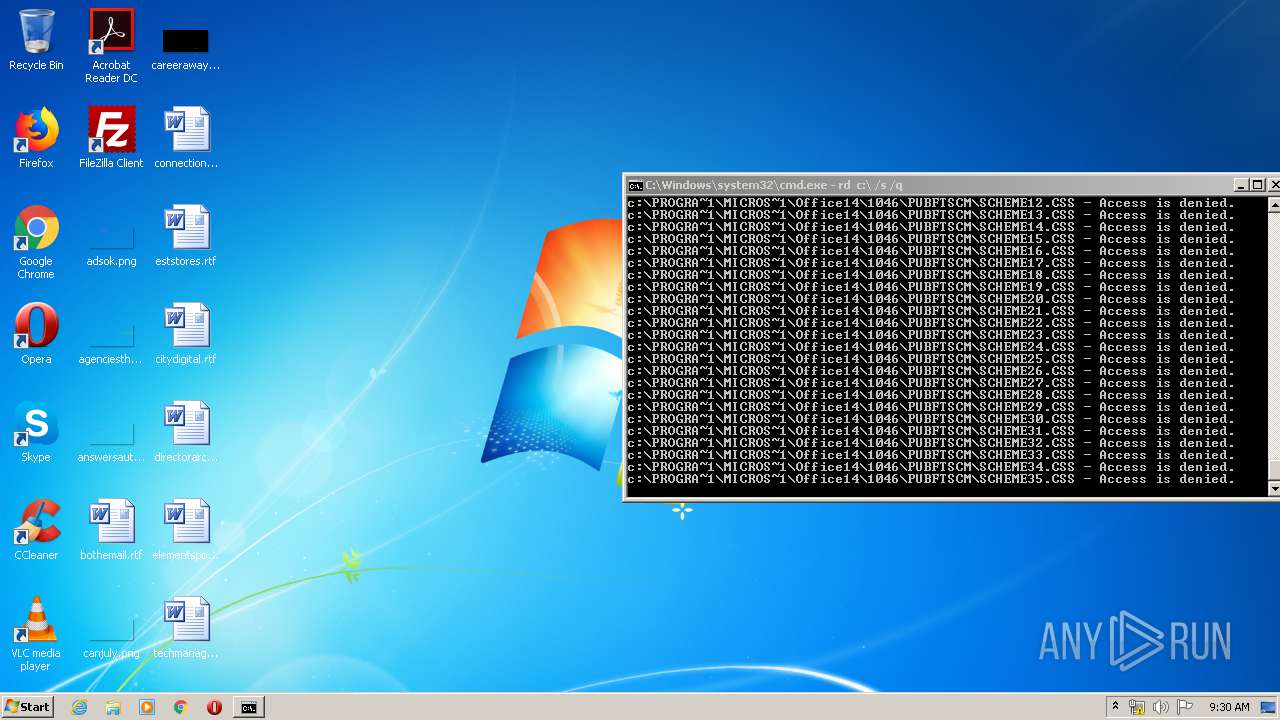Screen dimensions: 1280x720
Task: Open Chrome from the taskbar
Action: point(181,707)
